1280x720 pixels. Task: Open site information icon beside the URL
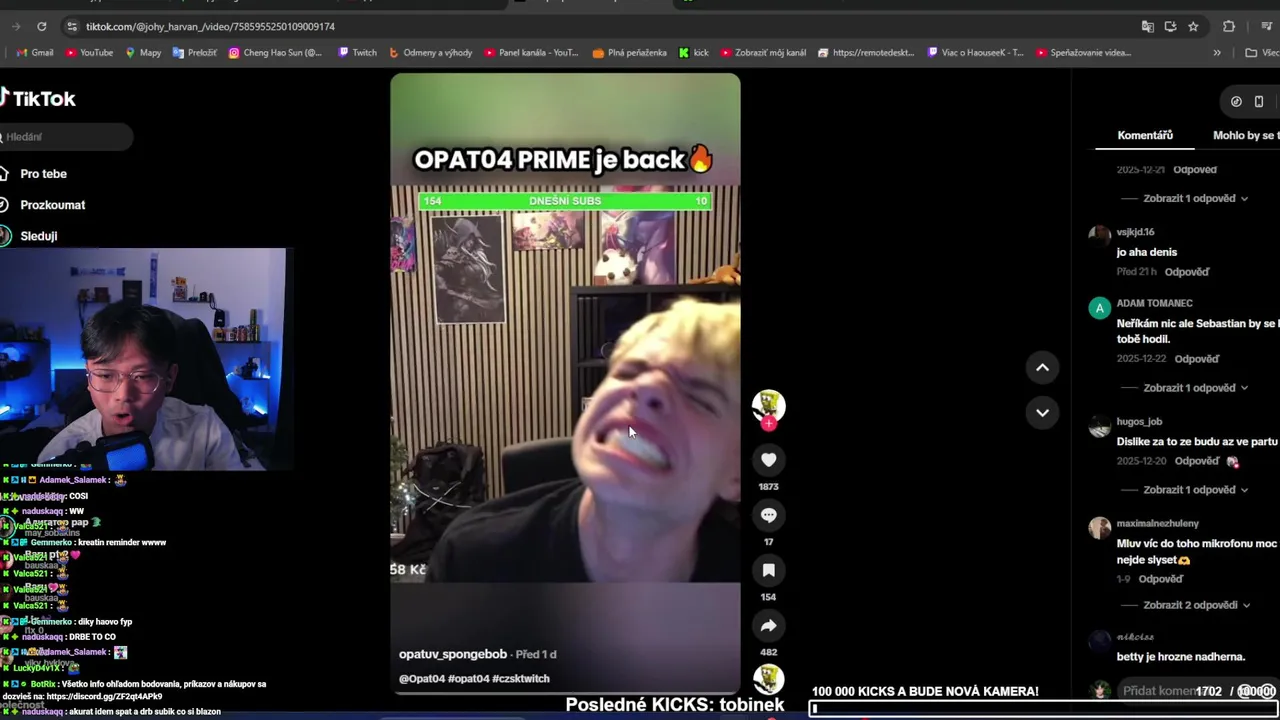[71, 26]
